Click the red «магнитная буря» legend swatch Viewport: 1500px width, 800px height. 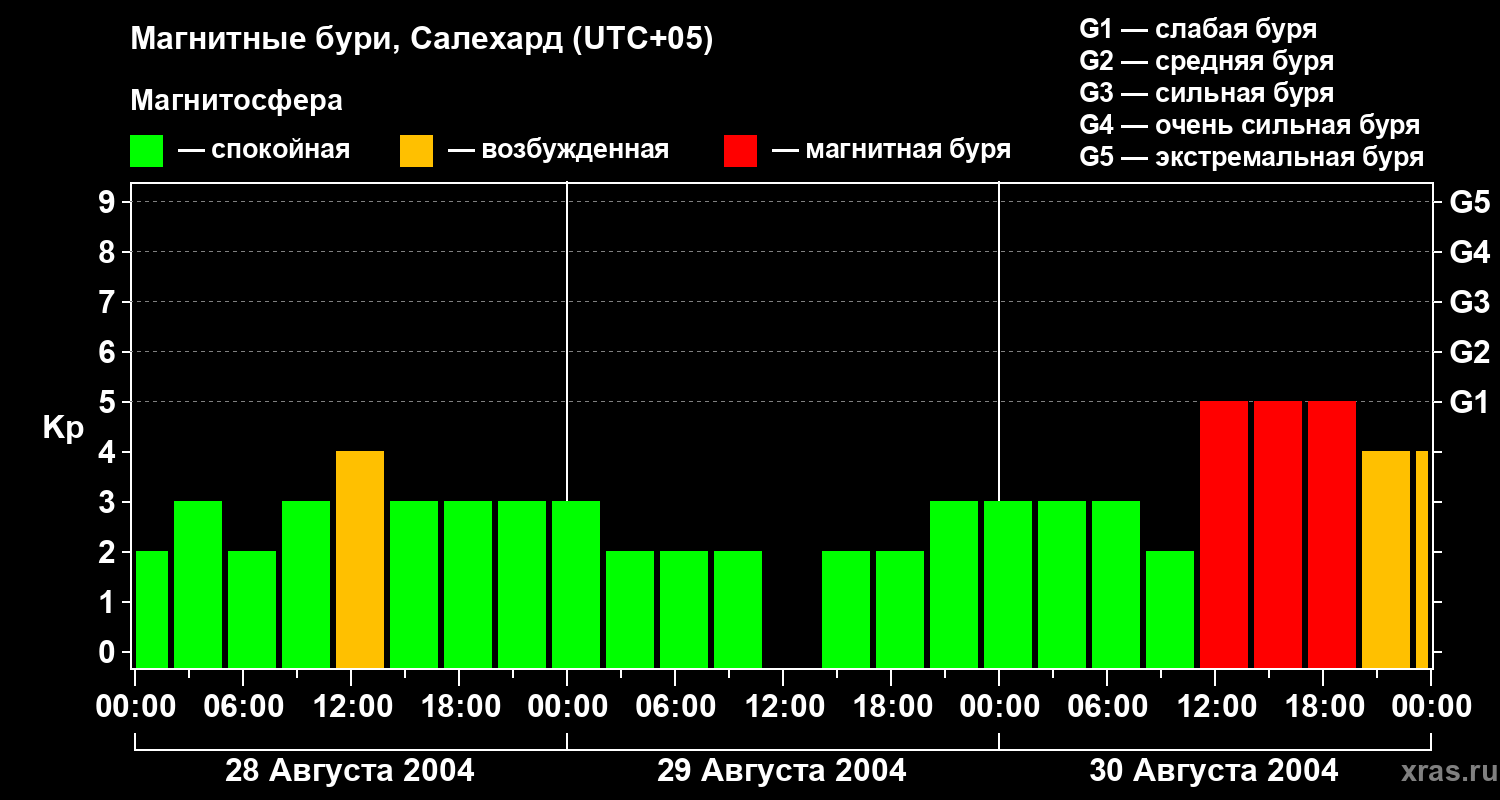[x=740, y=151]
